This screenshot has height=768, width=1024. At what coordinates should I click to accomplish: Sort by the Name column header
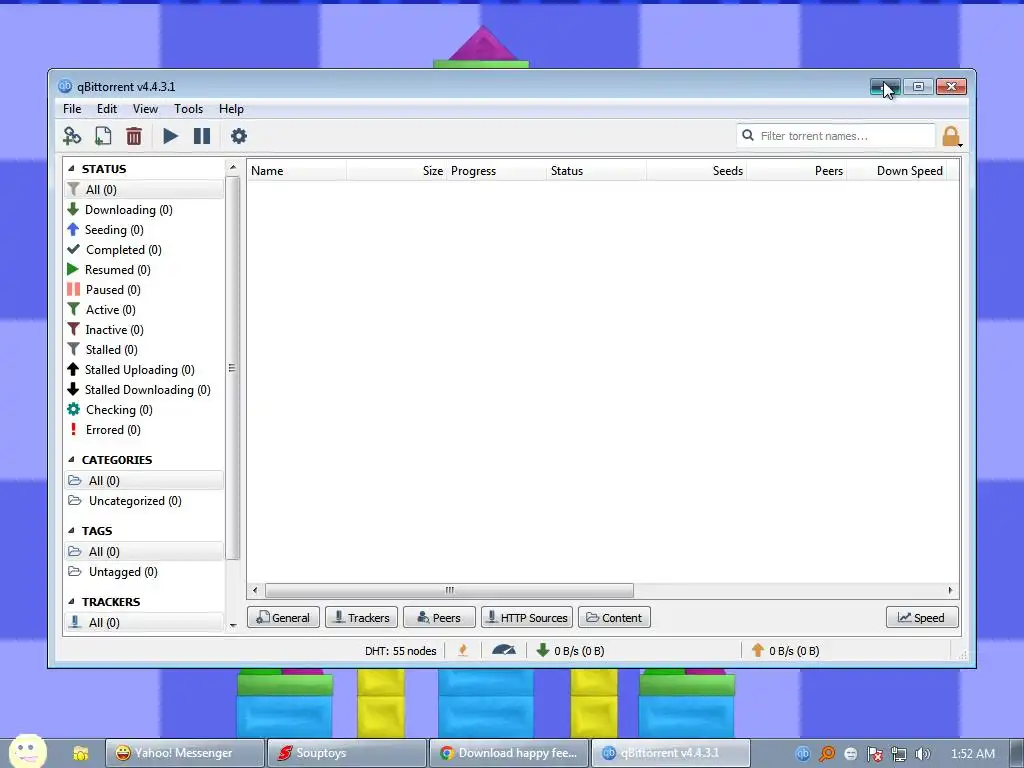[x=297, y=170]
